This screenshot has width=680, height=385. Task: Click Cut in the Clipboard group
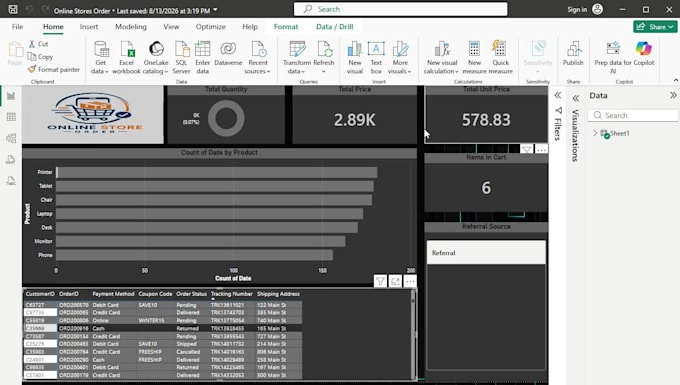click(39, 44)
